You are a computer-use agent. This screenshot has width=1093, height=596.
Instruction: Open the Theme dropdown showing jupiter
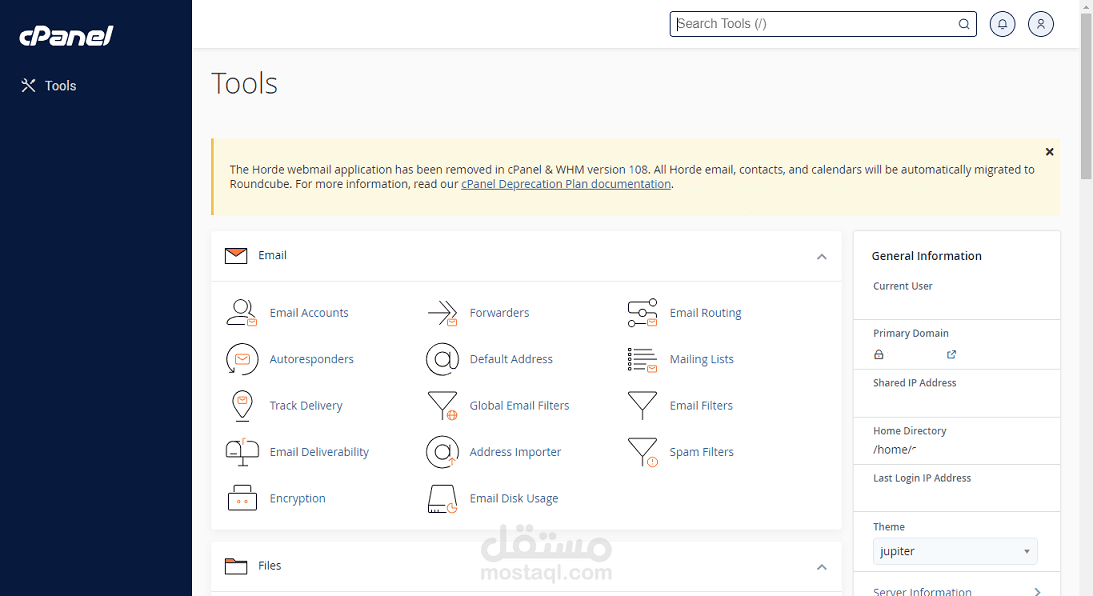[x=955, y=551]
